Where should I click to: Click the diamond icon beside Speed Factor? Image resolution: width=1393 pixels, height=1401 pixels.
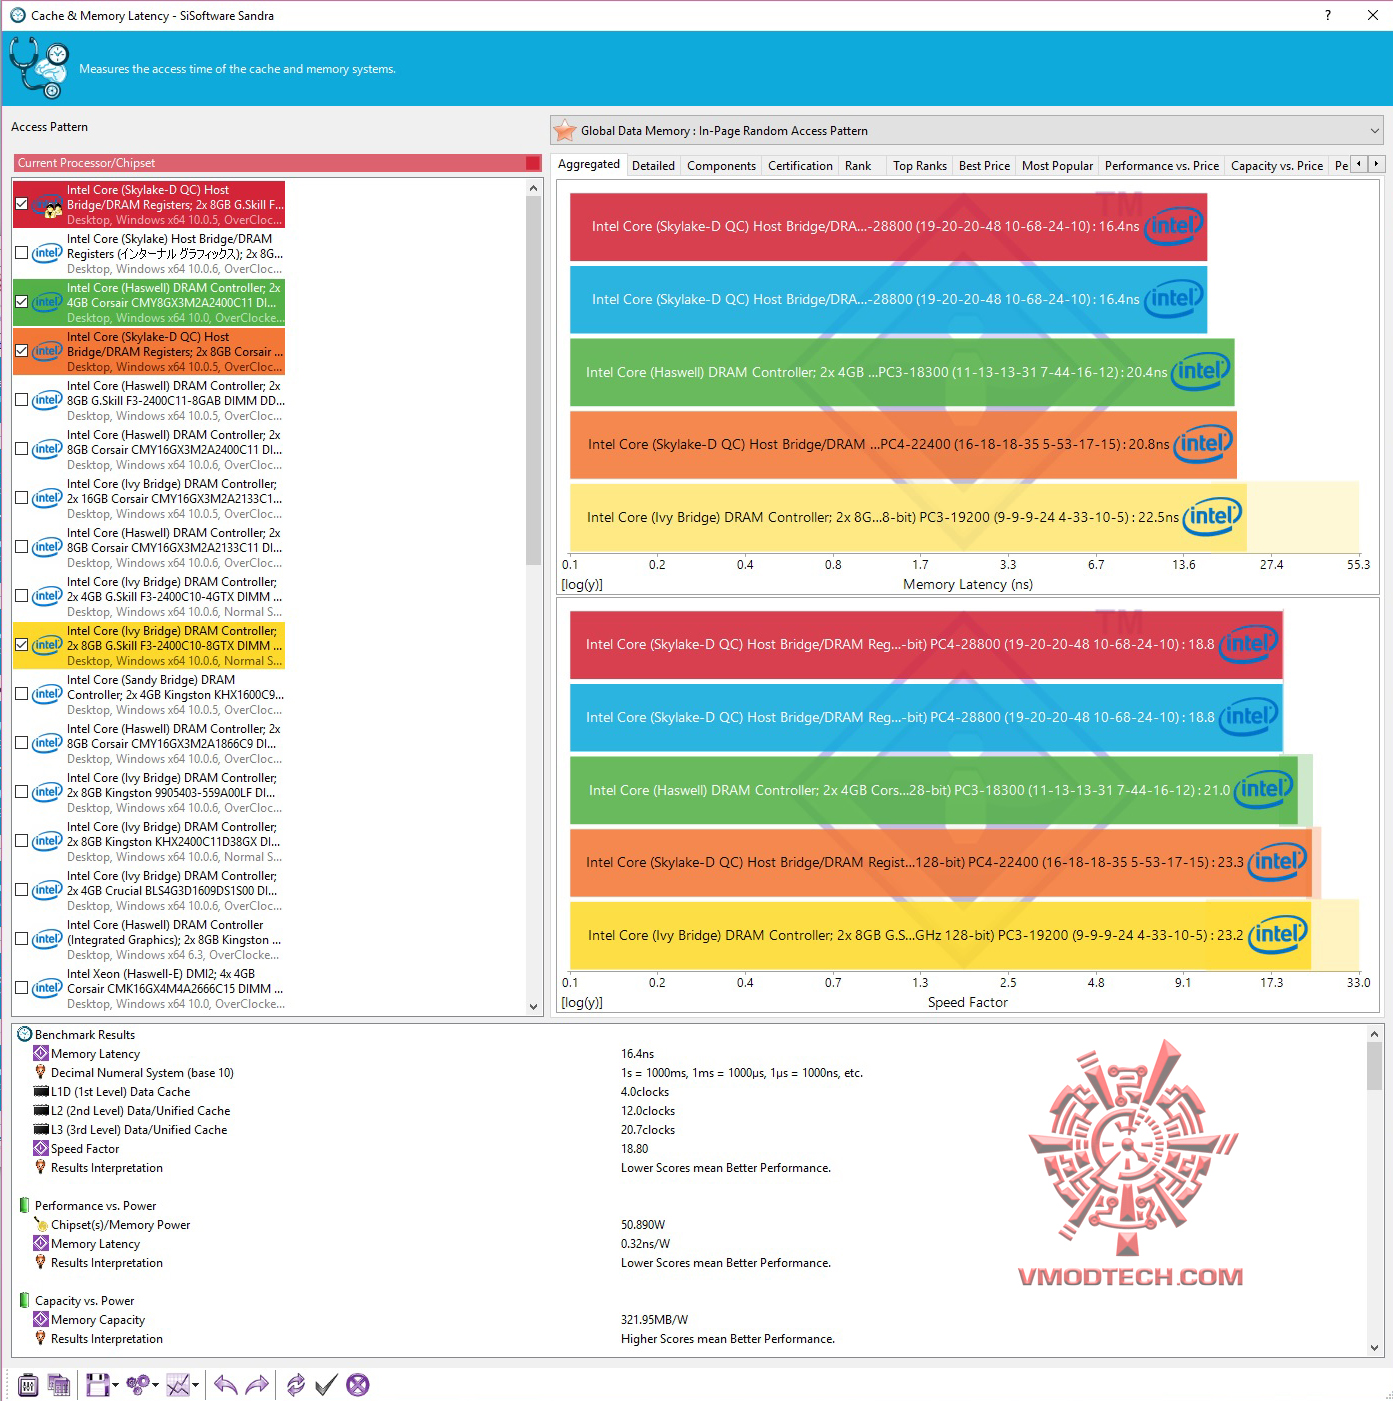coord(41,1149)
